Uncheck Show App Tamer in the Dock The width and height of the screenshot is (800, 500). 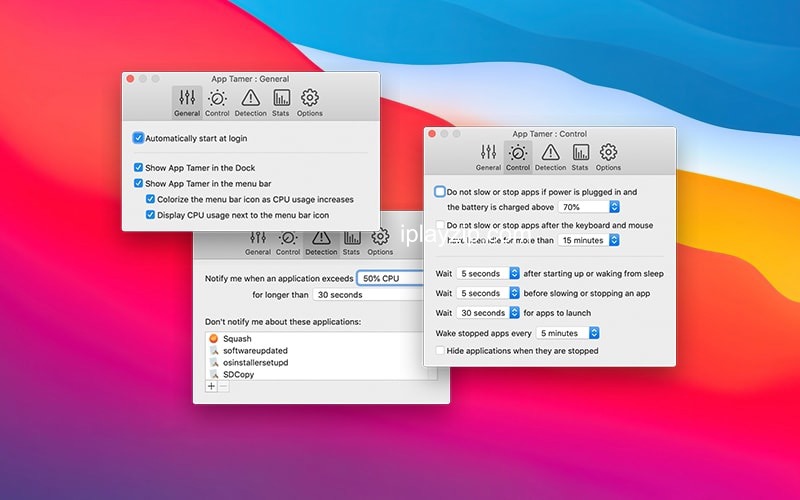tap(139, 168)
